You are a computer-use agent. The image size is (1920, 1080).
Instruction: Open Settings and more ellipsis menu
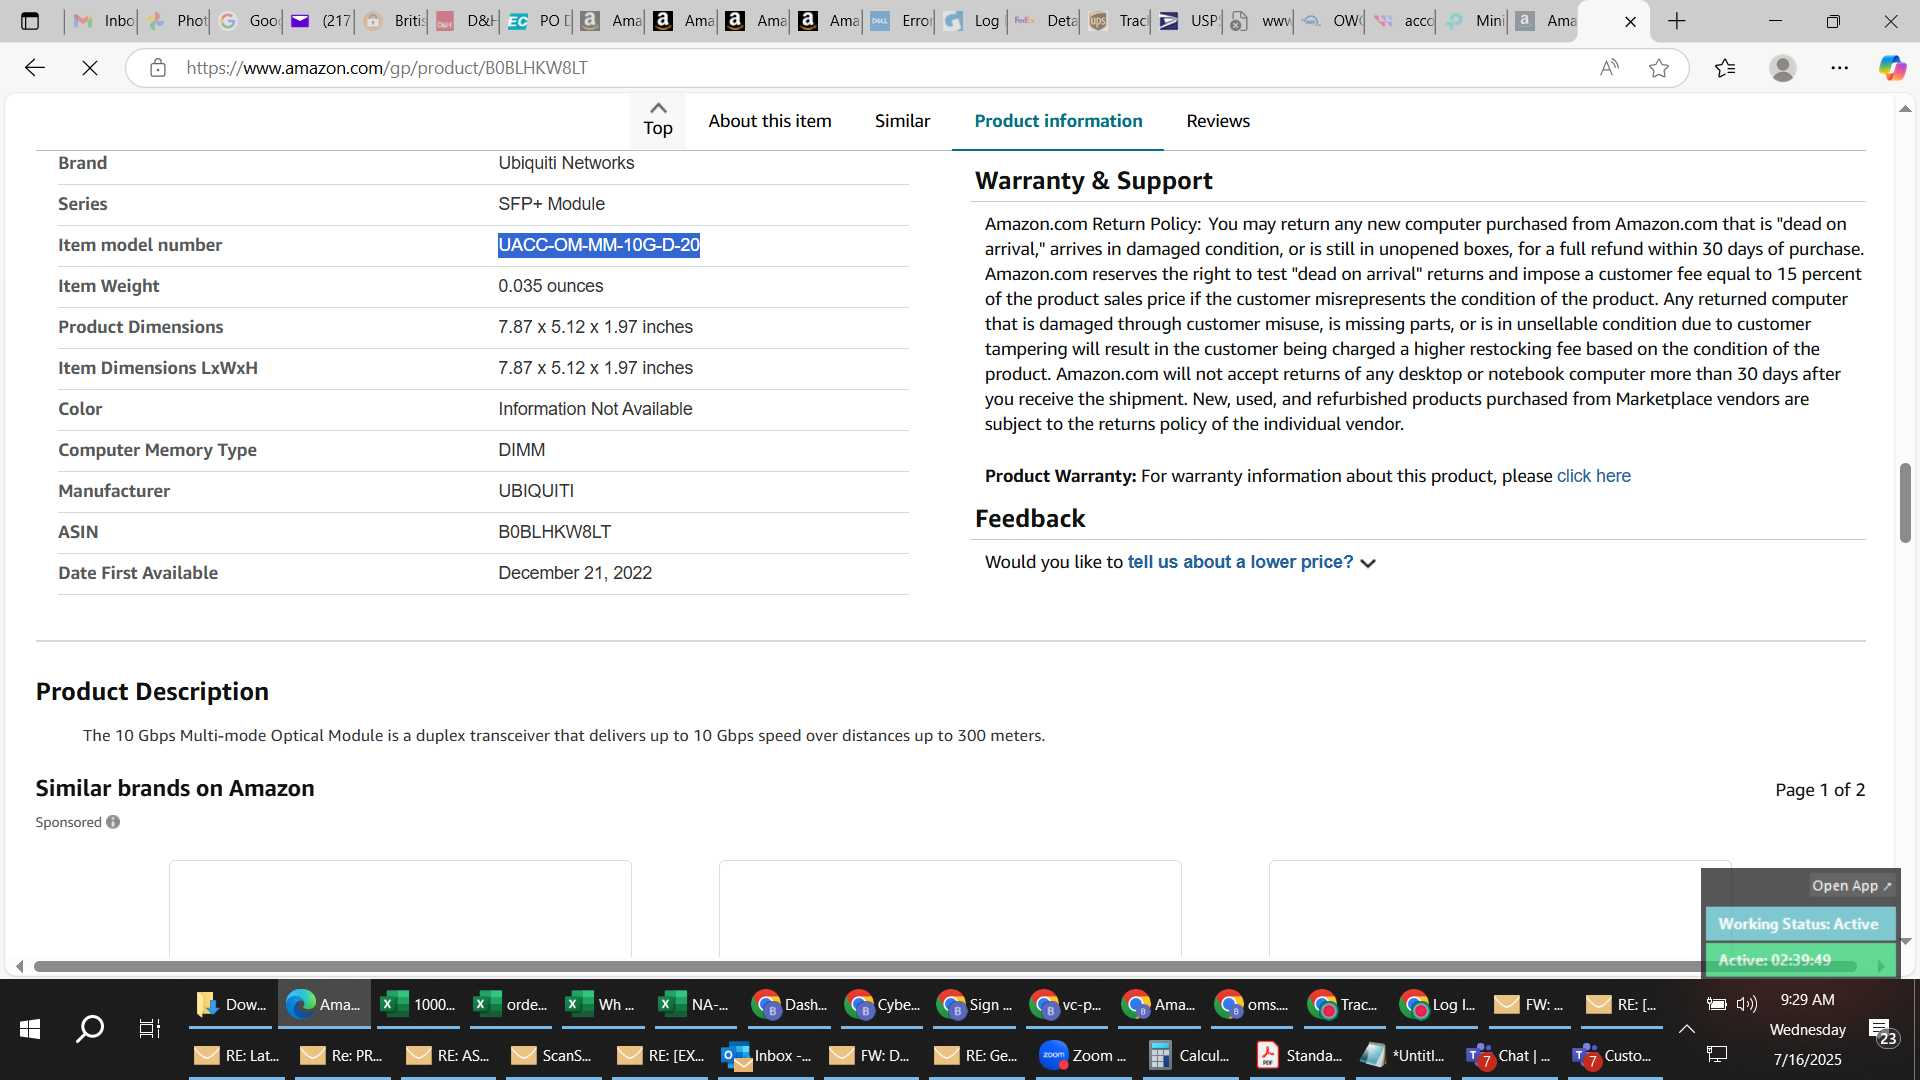pos(1840,68)
